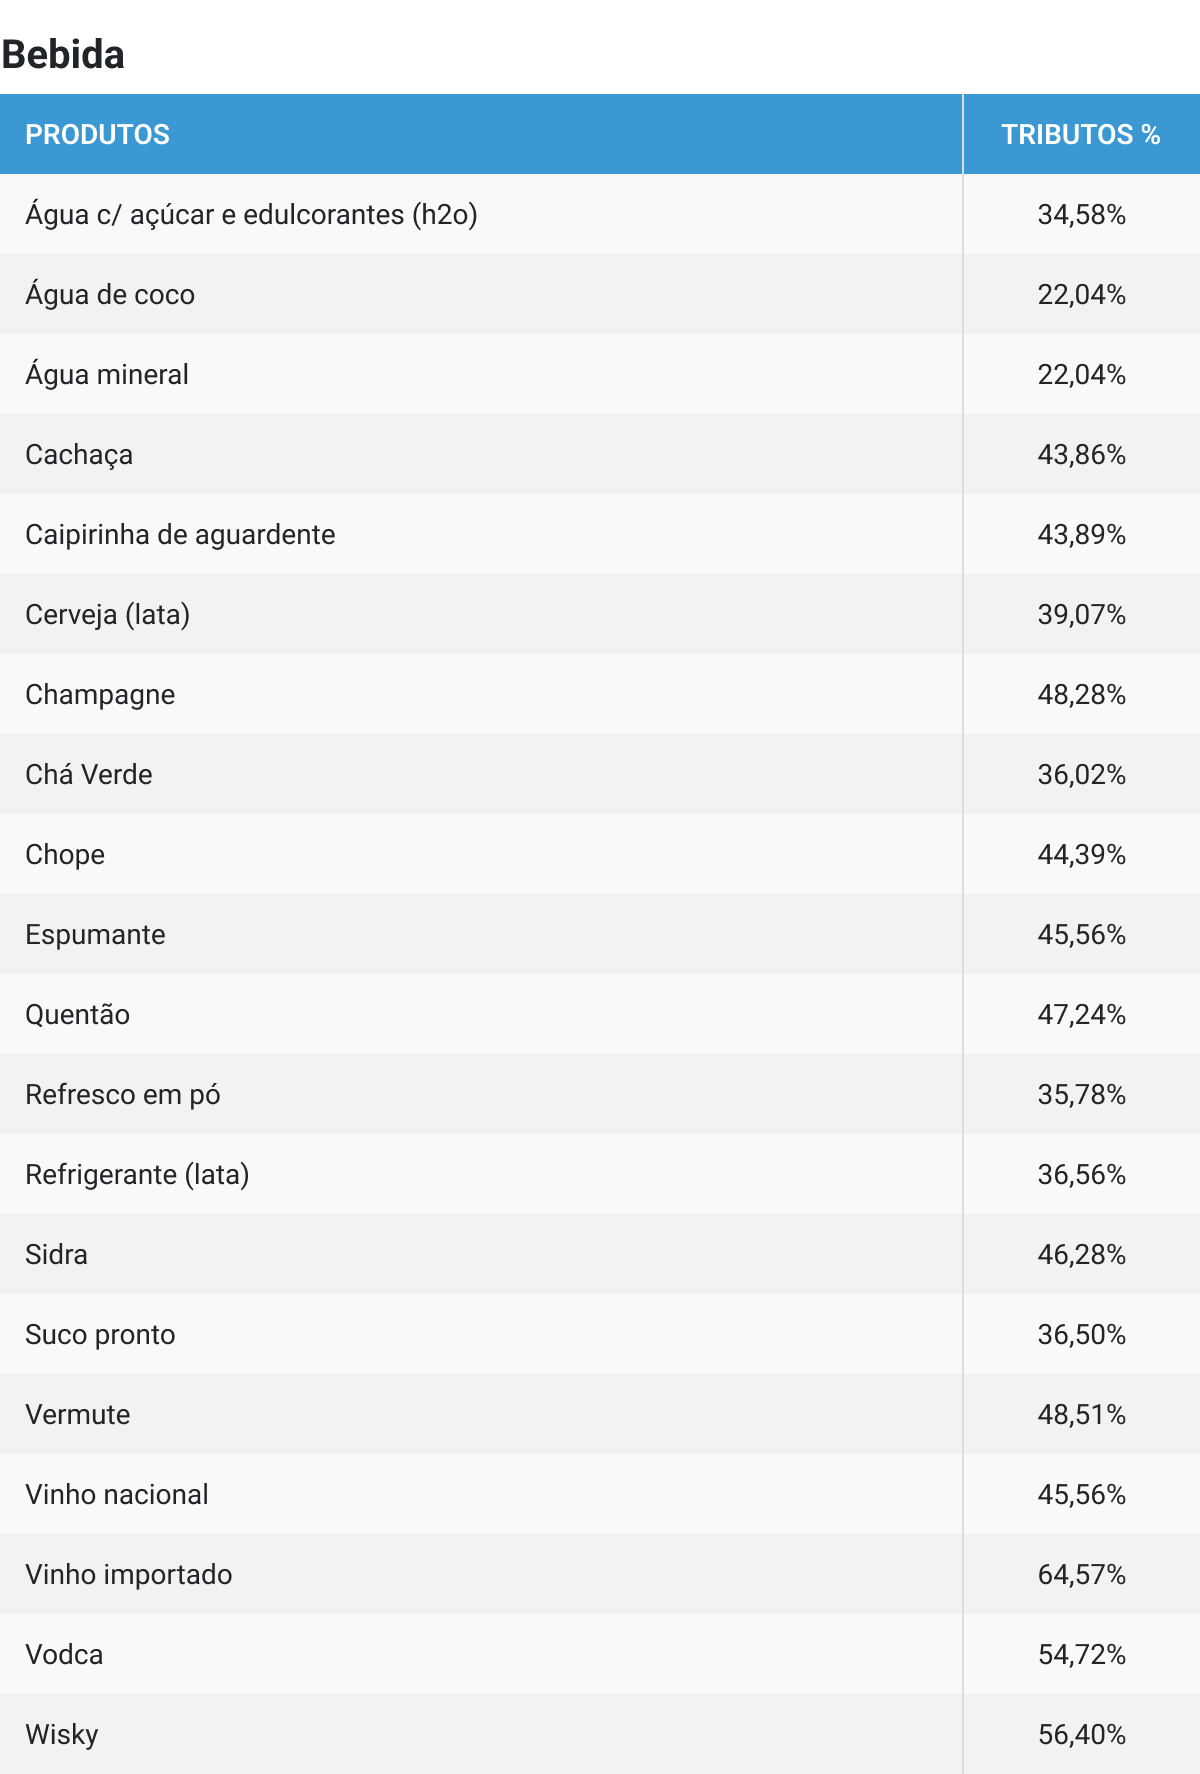Select the Vodca product row
This screenshot has width=1200, height=1774.
(x=64, y=1655)
